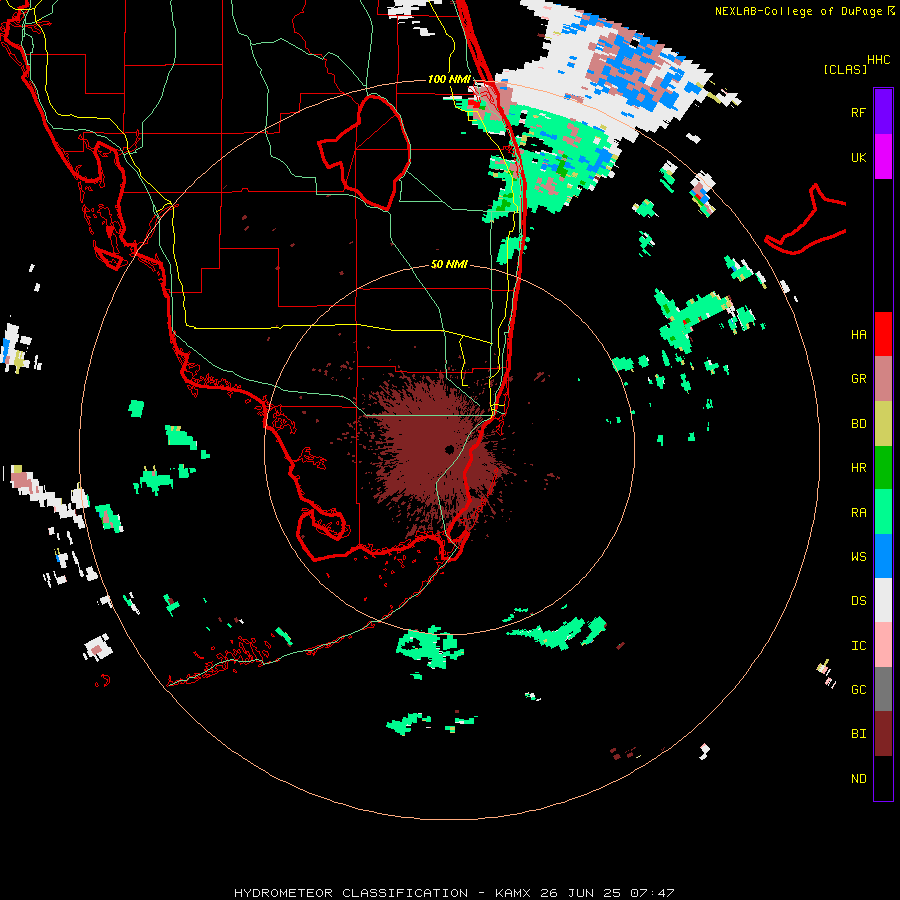This screenshot has width=900, height=900.
Task: Click the NEXLAB-College of DuPage text
Action: click(798, 11)
